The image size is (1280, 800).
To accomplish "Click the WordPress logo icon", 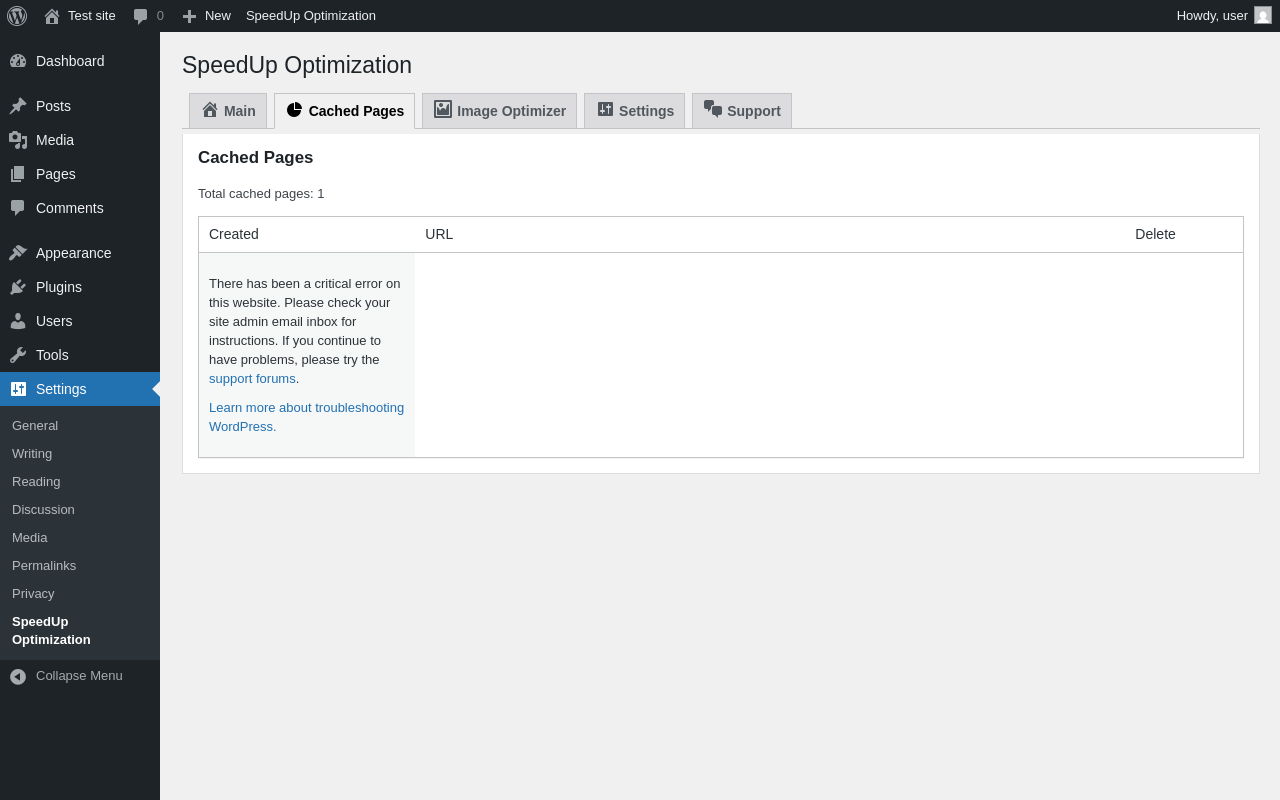I will [17, 16].
